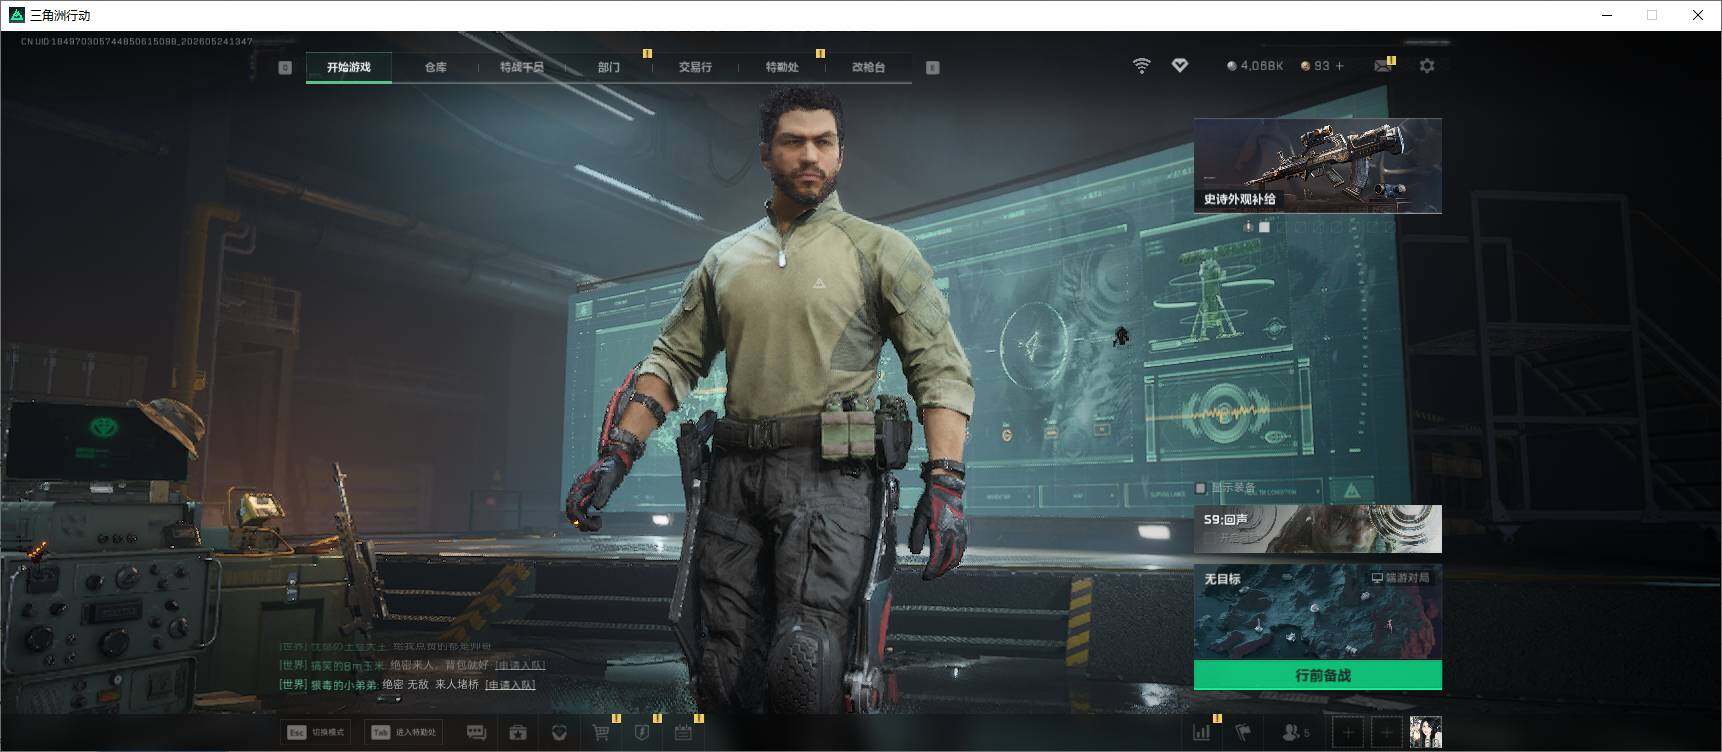Open the 特战干员 tab

(522, 67)
